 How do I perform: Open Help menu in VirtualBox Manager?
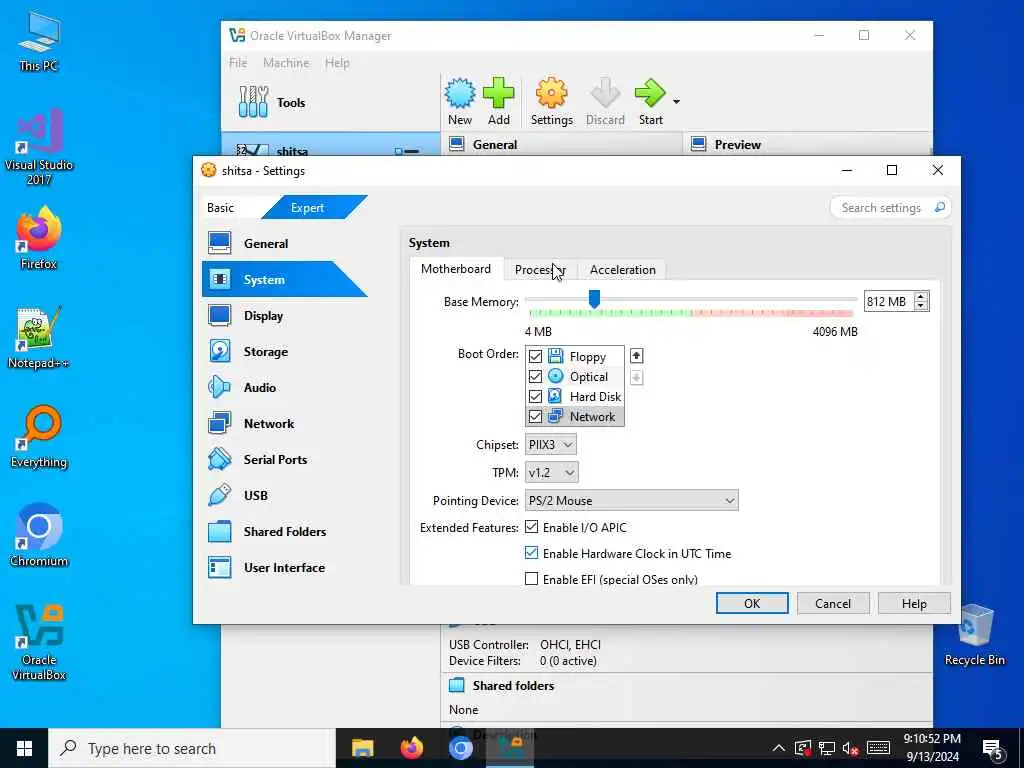pos(337,63)
